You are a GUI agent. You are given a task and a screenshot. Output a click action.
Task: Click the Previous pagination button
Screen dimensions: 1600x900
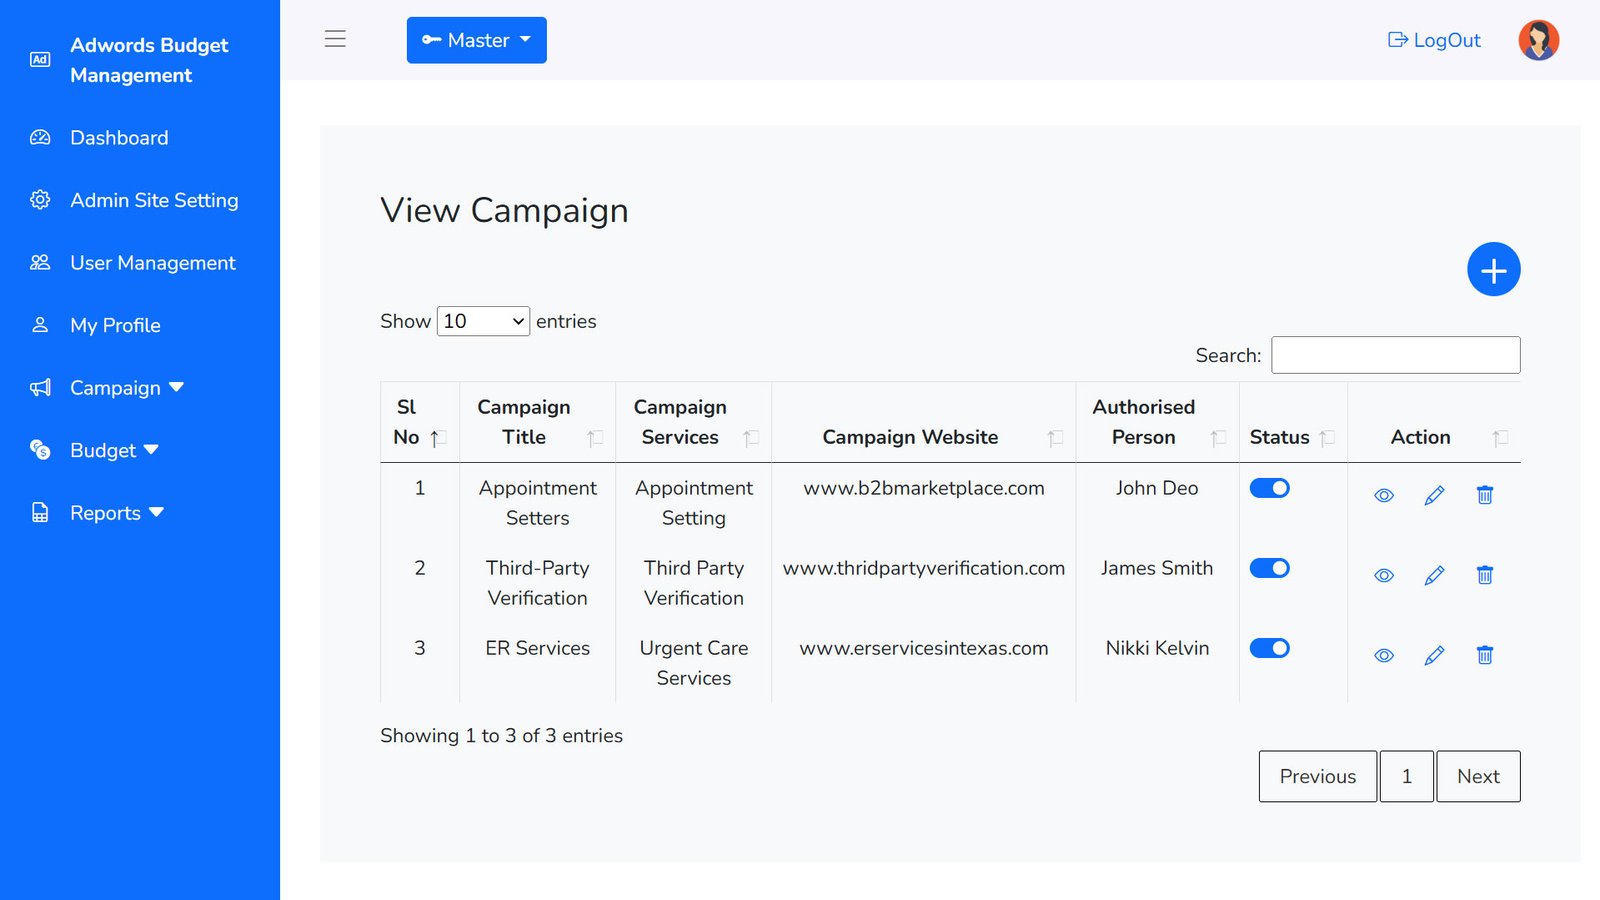tap(1318, 776)
